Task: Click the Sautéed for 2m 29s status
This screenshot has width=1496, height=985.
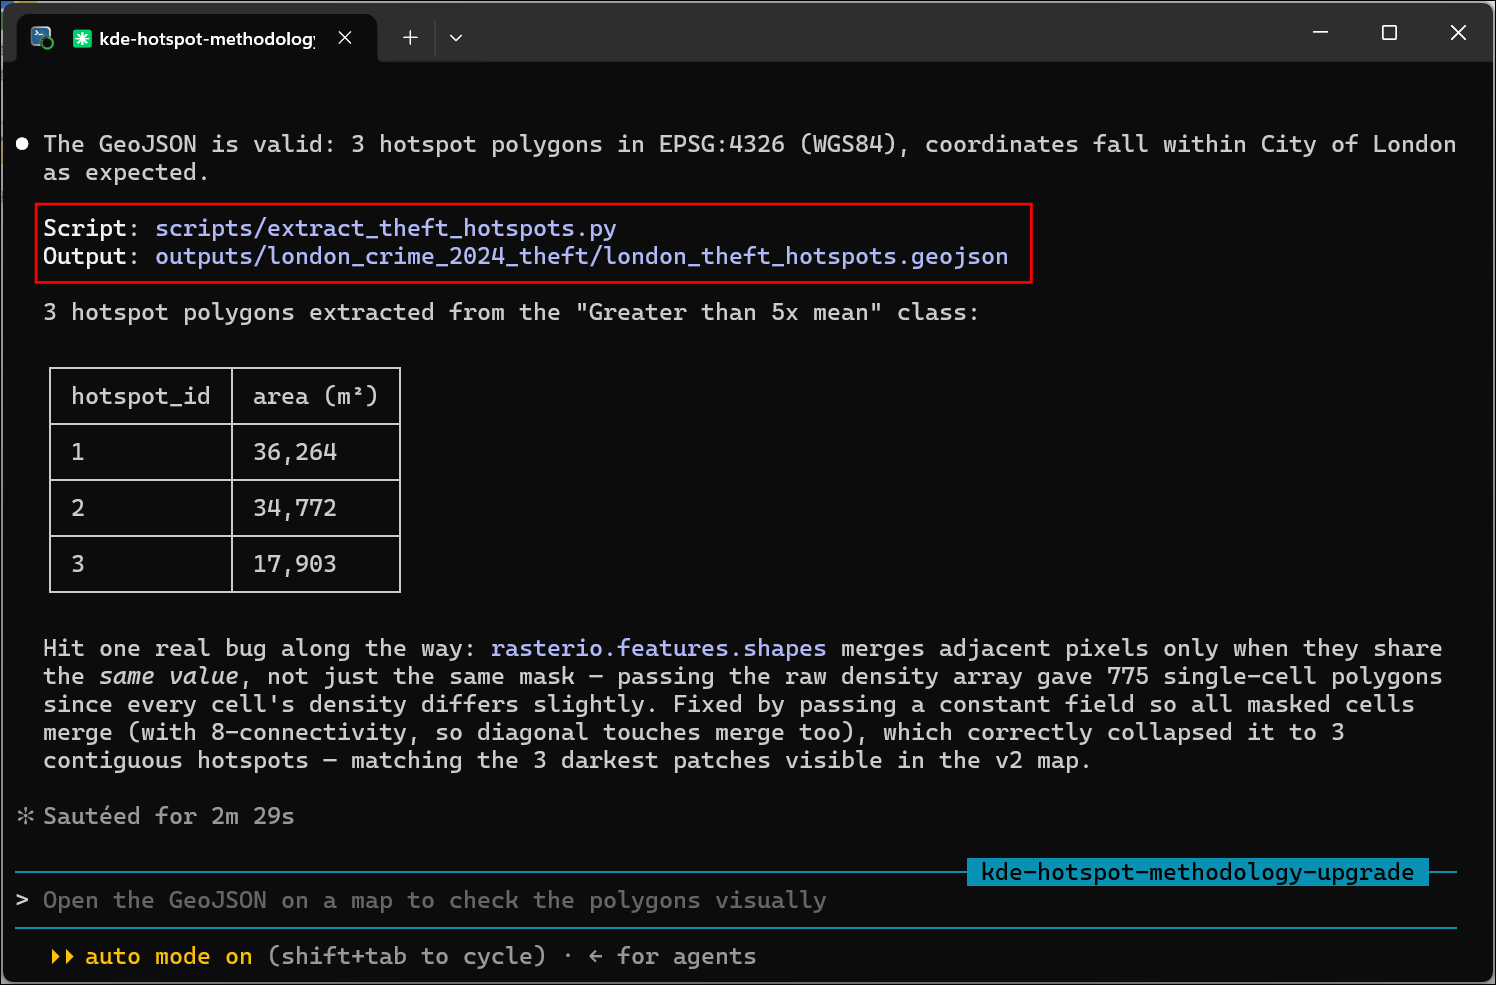Action: (169, 816)
